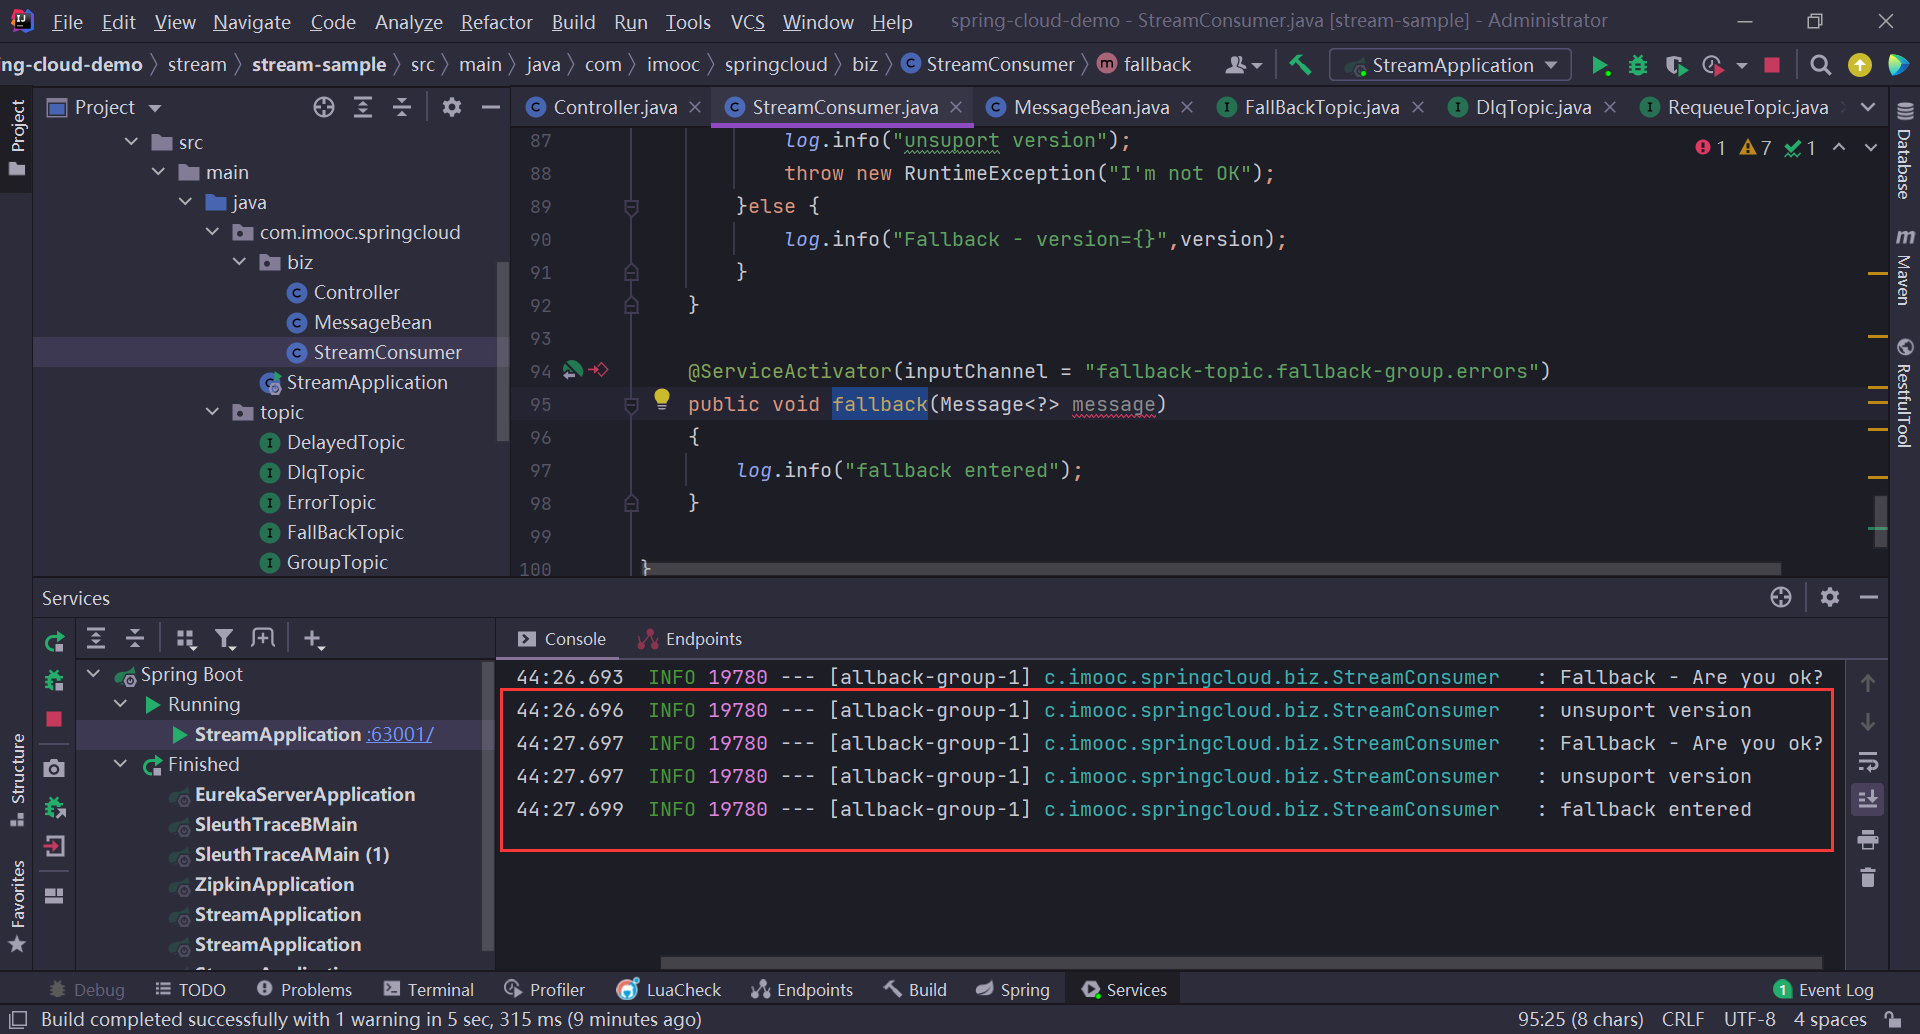Expand all in Project panel toolbar
Viewport: 1920px width, 1034px height.
(x=363, y=107)
